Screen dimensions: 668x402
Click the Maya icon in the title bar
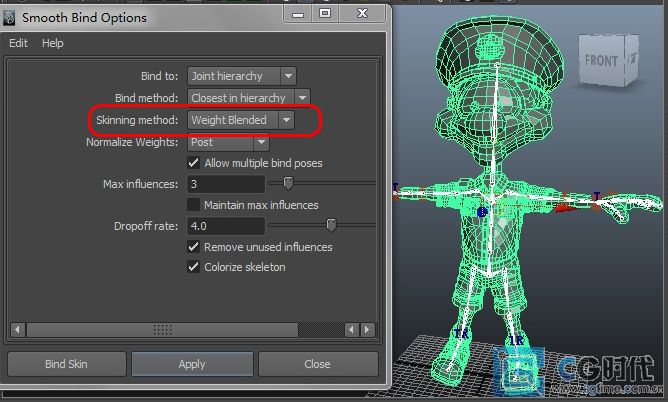tap(9, 18)
